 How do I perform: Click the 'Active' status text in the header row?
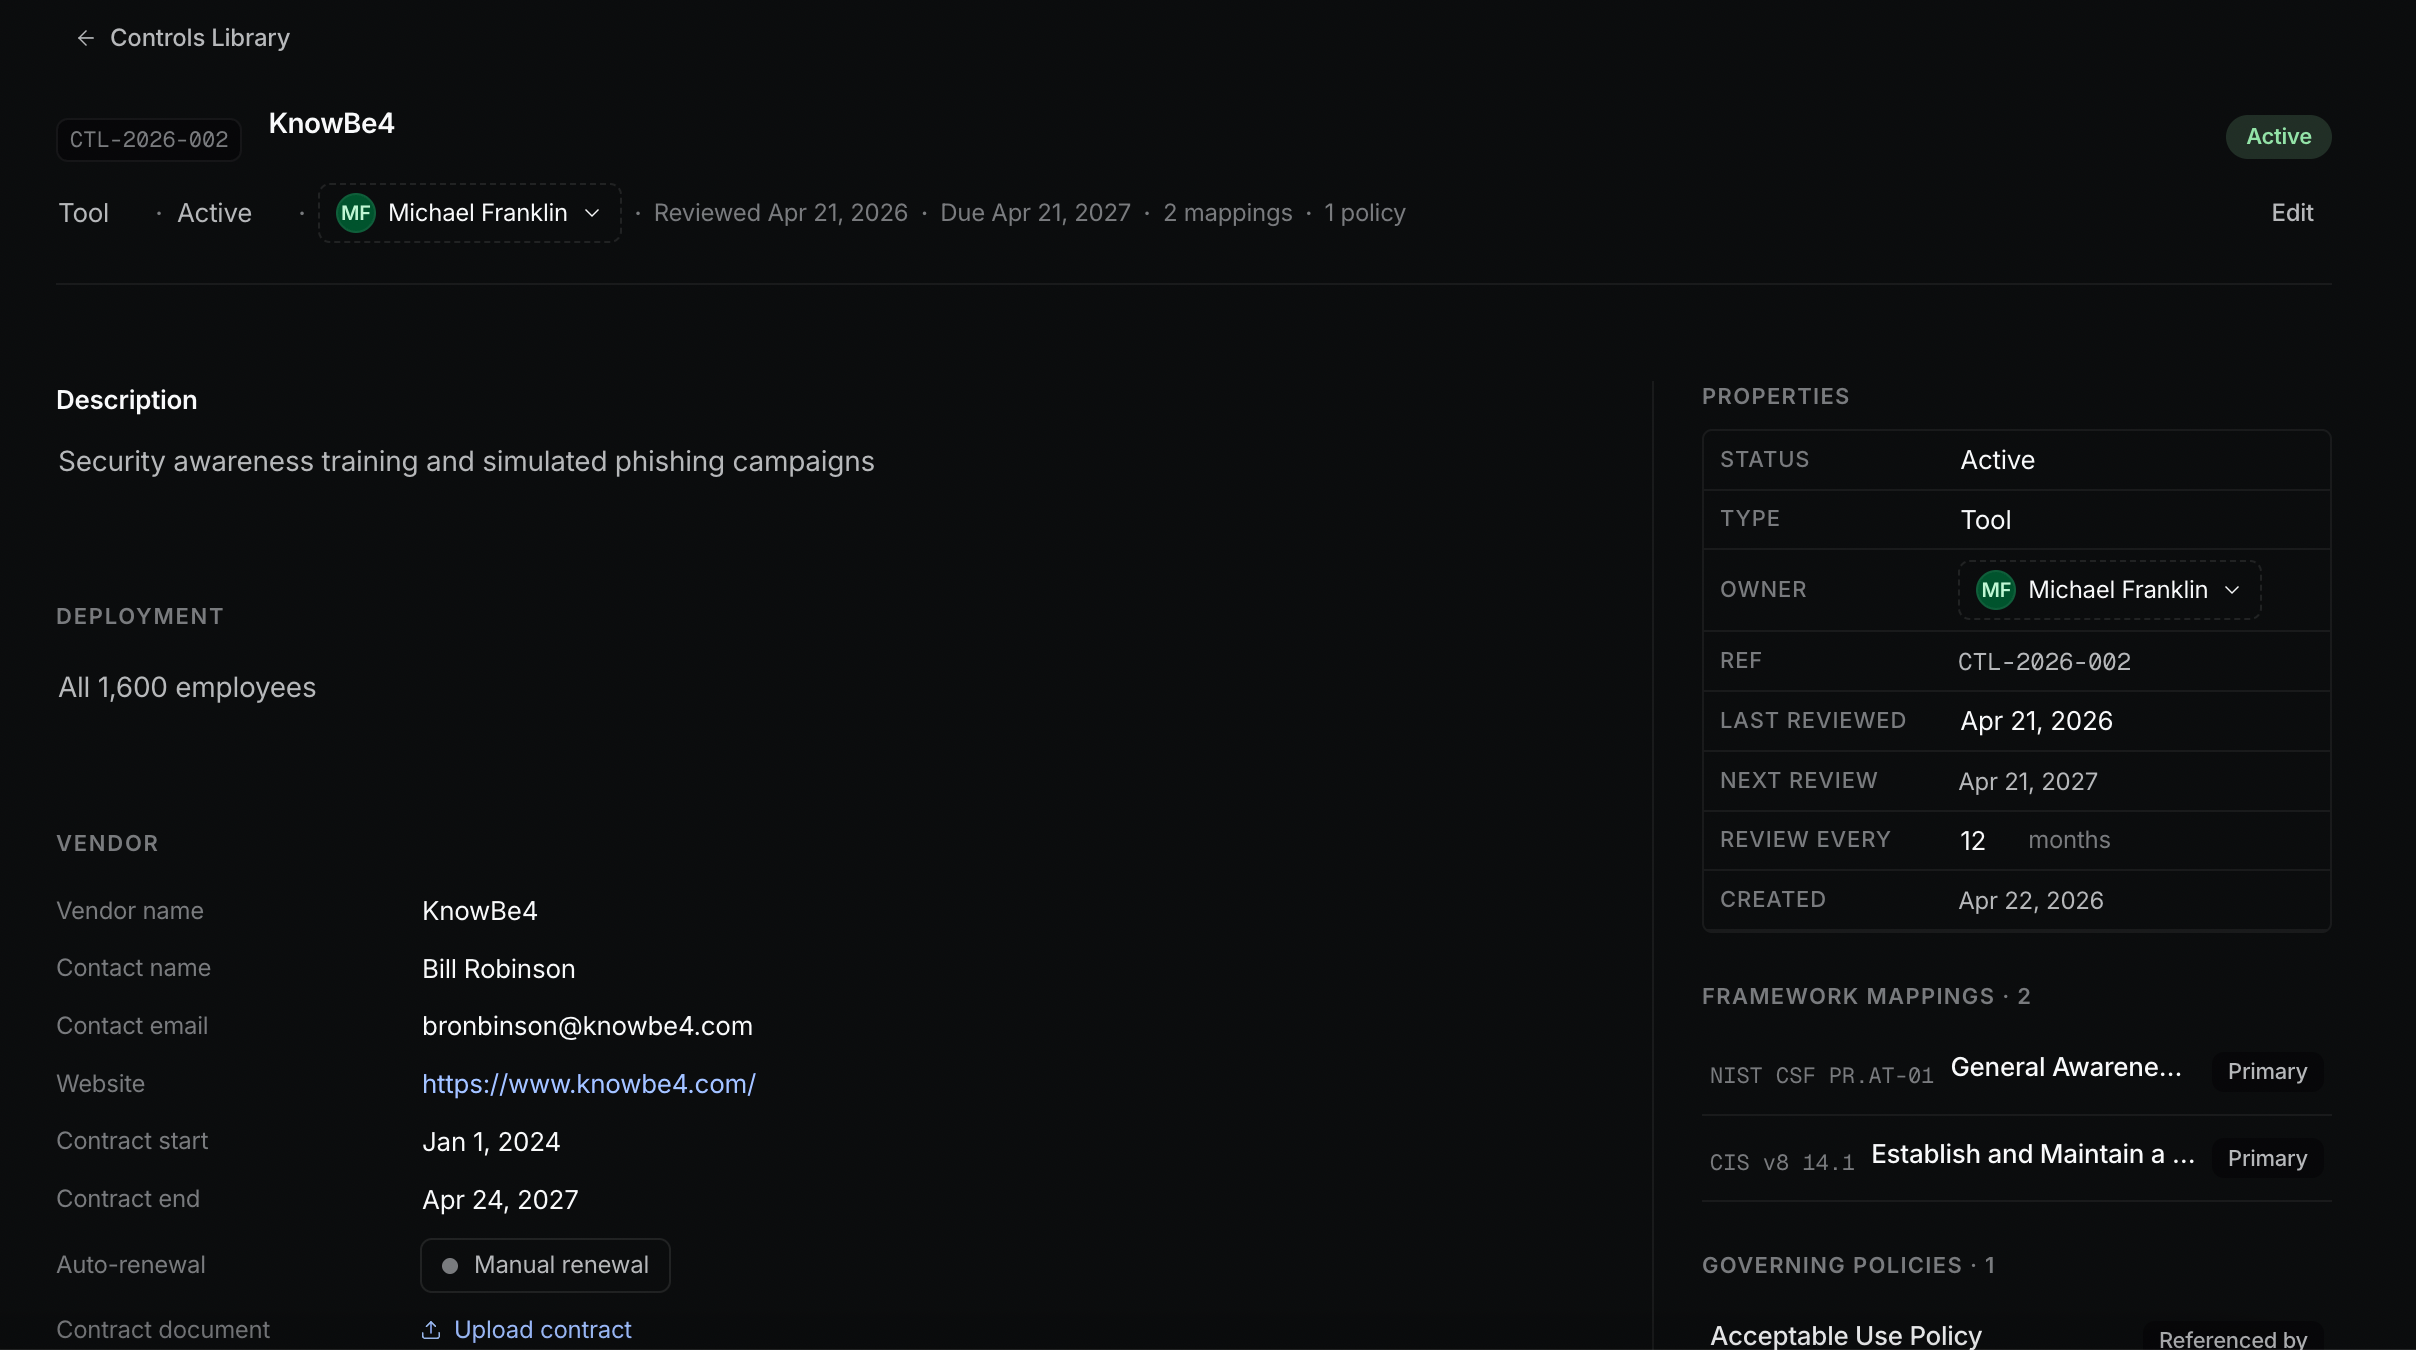215,213
